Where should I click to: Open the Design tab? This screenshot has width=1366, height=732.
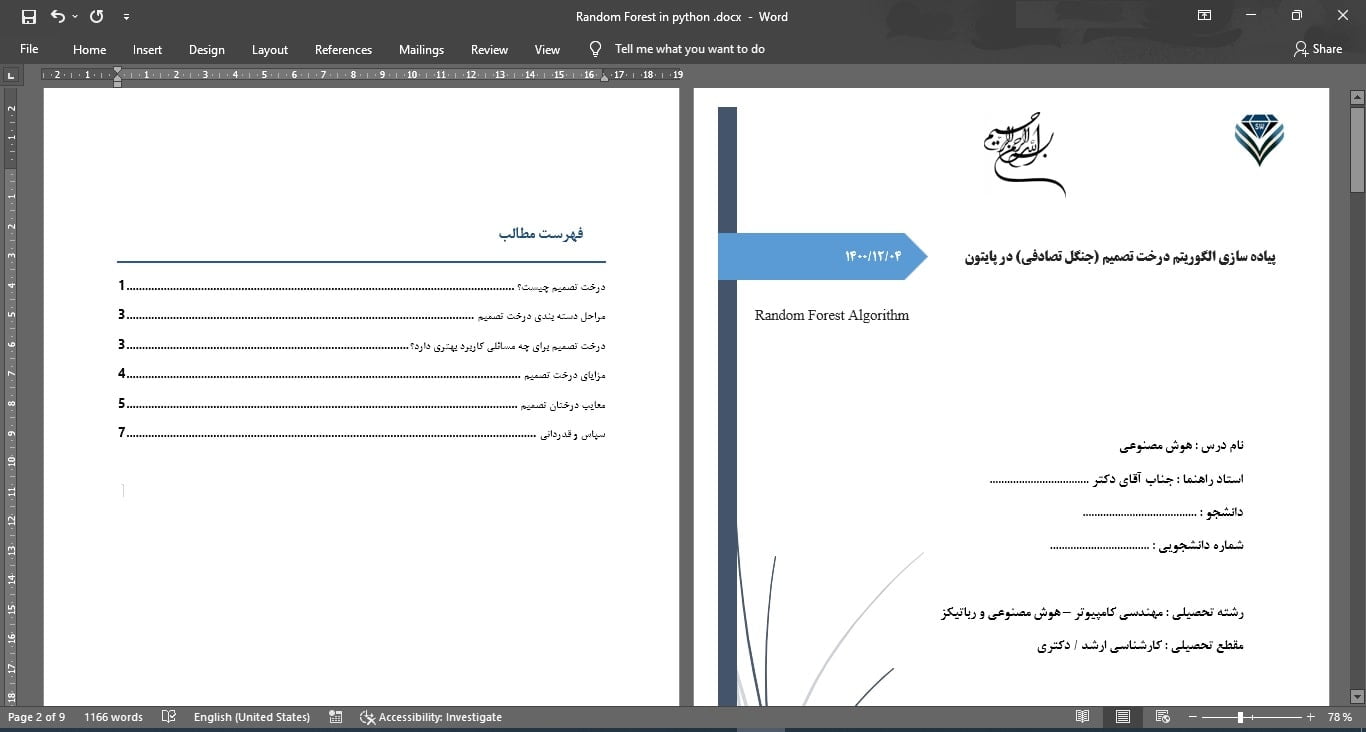[207, 49]
